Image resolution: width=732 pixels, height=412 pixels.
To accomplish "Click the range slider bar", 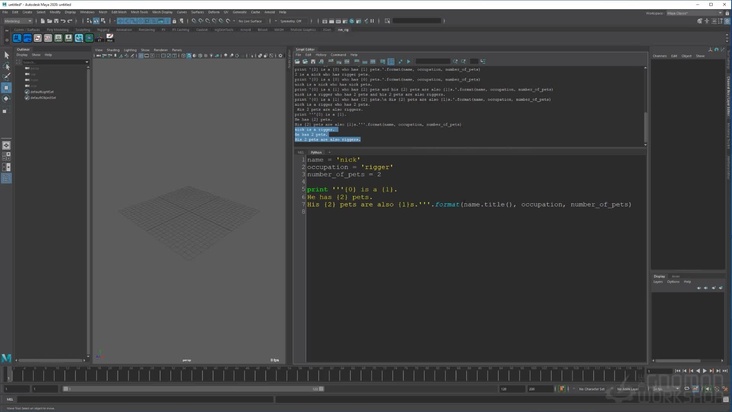I will coord(193,389).
